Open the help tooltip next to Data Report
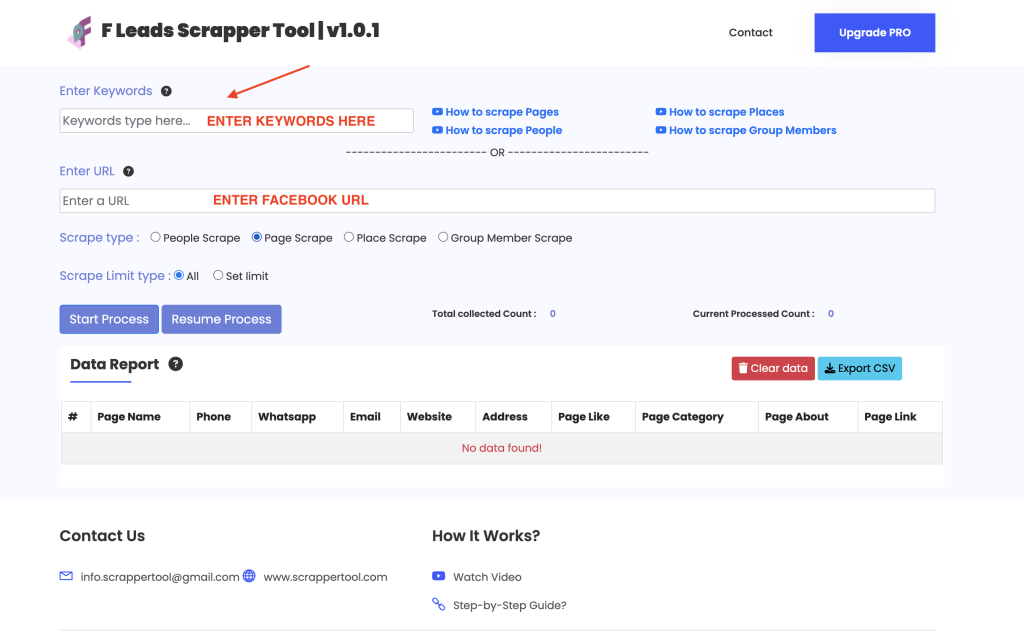 point(176,364)
